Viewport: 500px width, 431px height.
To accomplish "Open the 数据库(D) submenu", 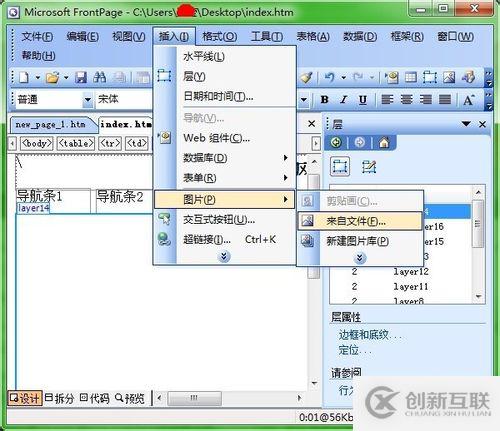I will coord(225,158).
